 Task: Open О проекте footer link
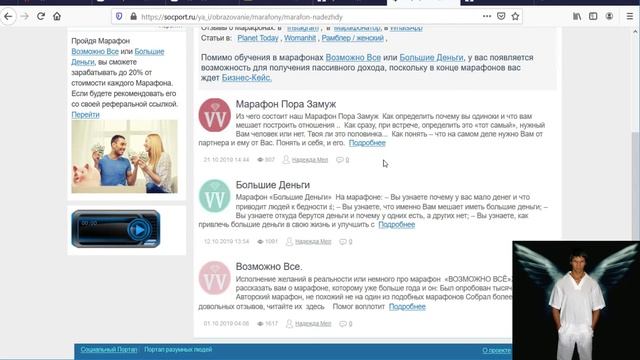(x=496, y=350)
